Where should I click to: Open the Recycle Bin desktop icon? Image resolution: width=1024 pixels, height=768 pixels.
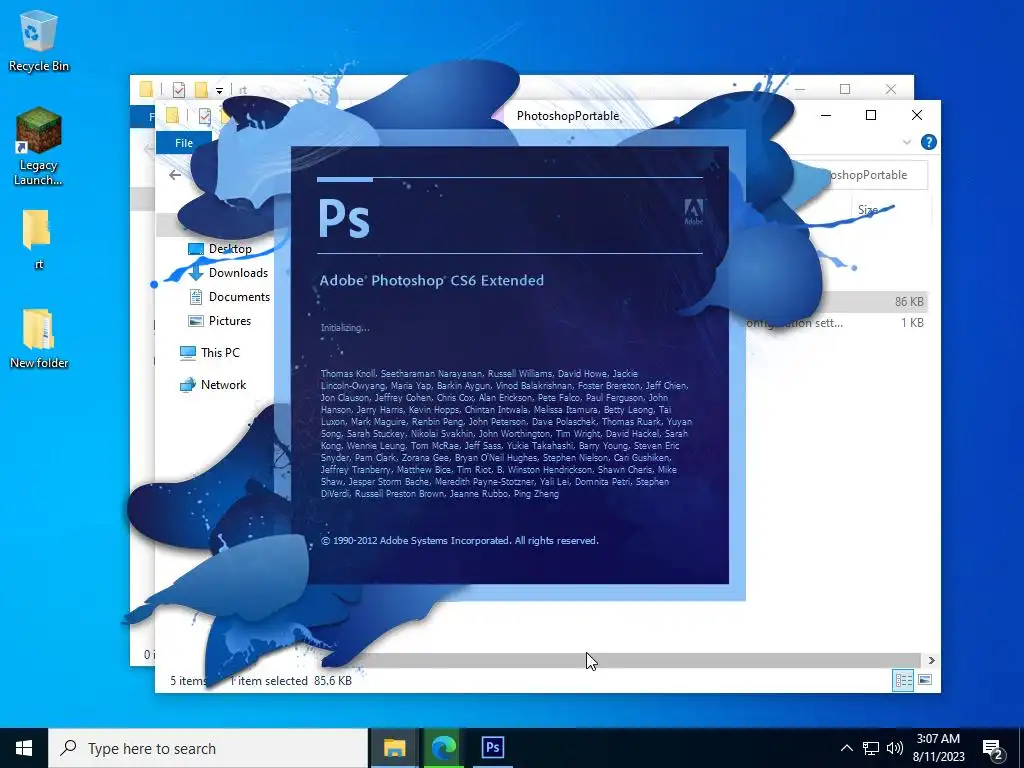pos(39,40)
